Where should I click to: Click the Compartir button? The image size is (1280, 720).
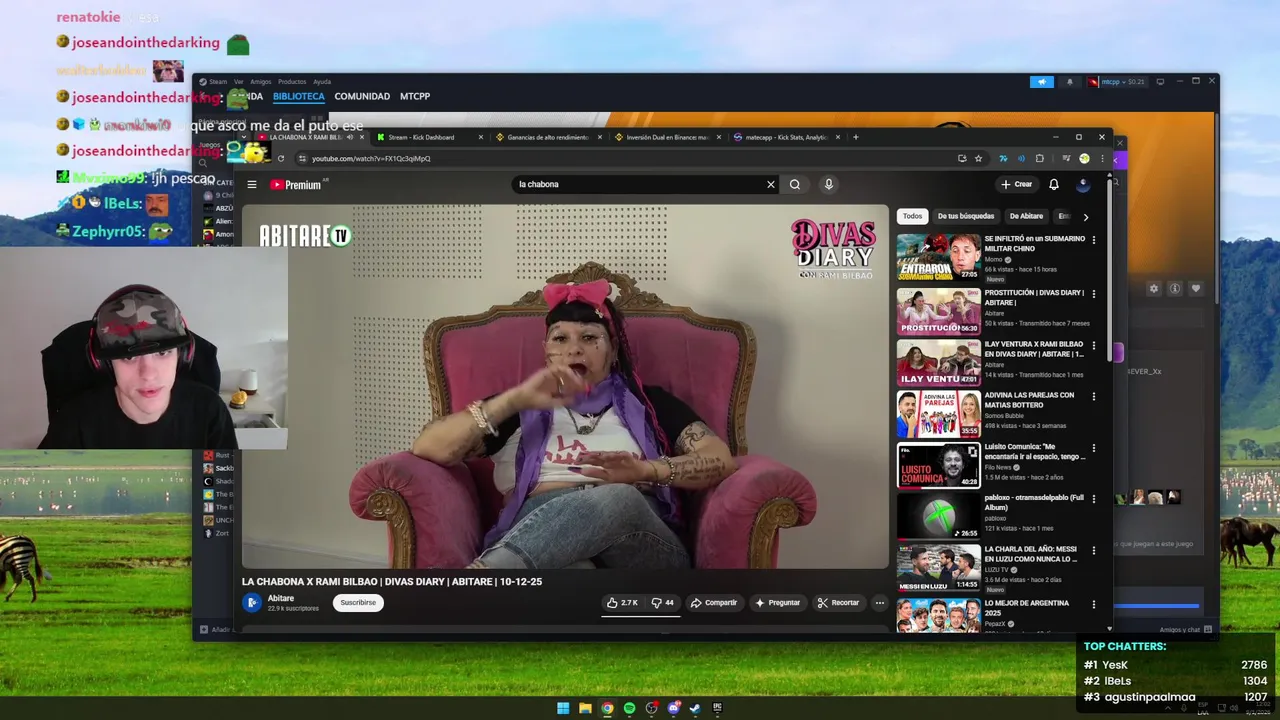714,603
